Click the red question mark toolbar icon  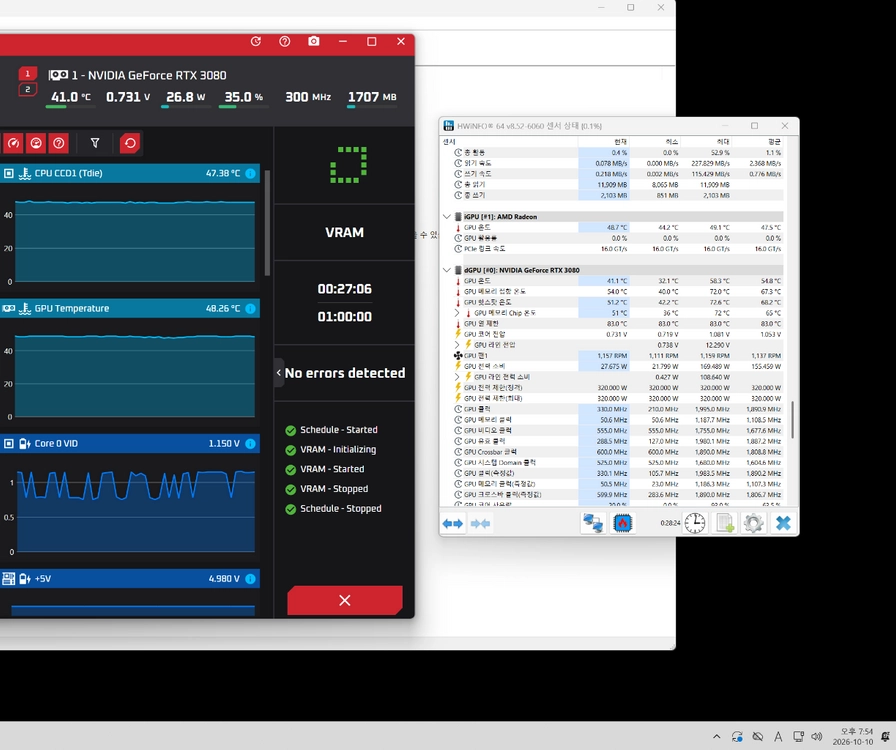point(58,143)
